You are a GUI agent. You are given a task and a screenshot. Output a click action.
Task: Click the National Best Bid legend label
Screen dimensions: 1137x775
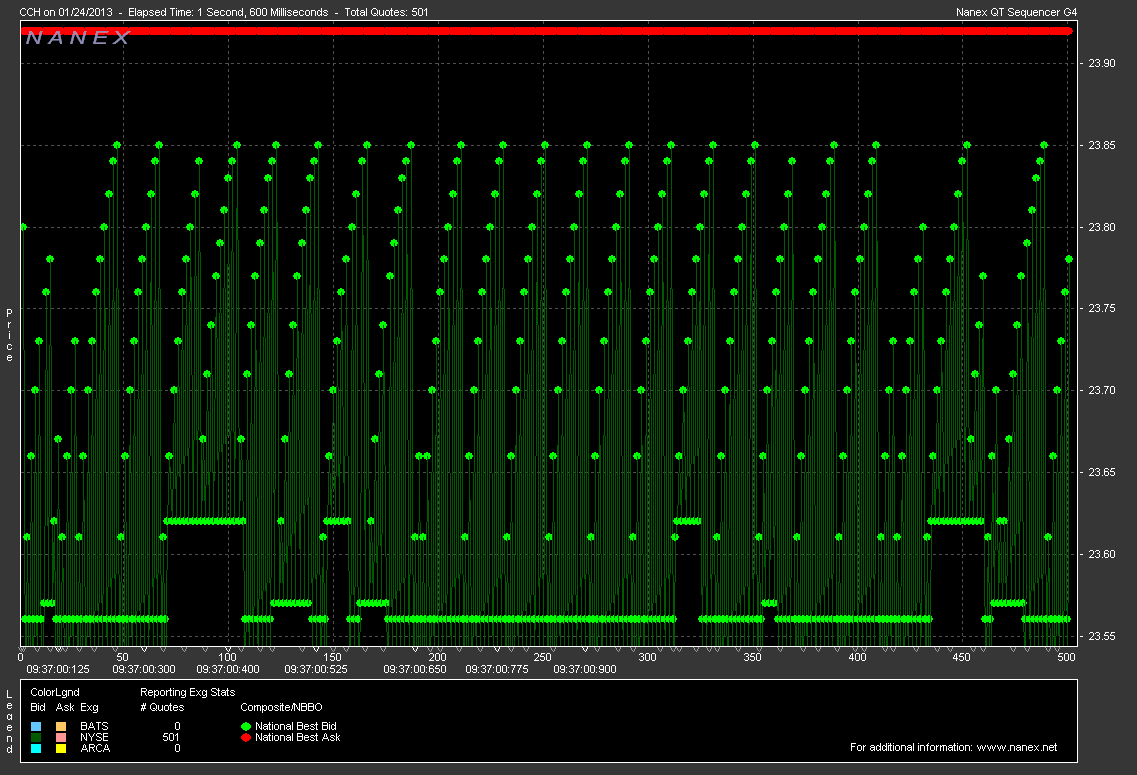(296, 726)
